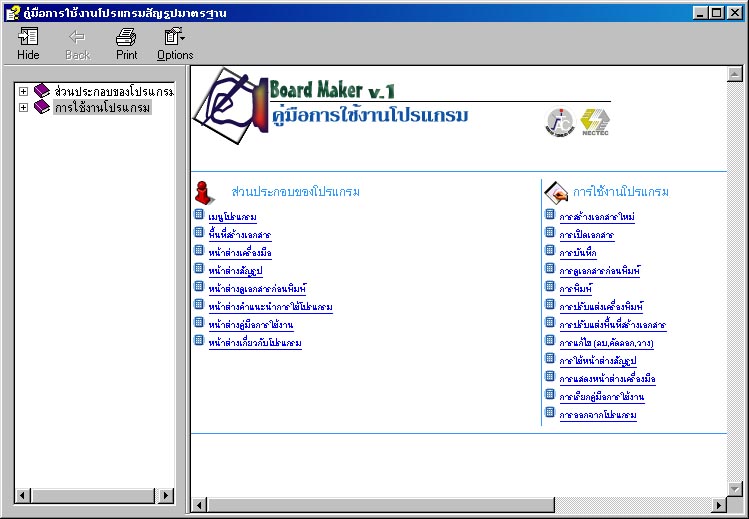749x519 pixels.
Task: Open the หน้าต่างคำแนะนำการใช้โปรแกรม link
Action: [x=270, y=307]
